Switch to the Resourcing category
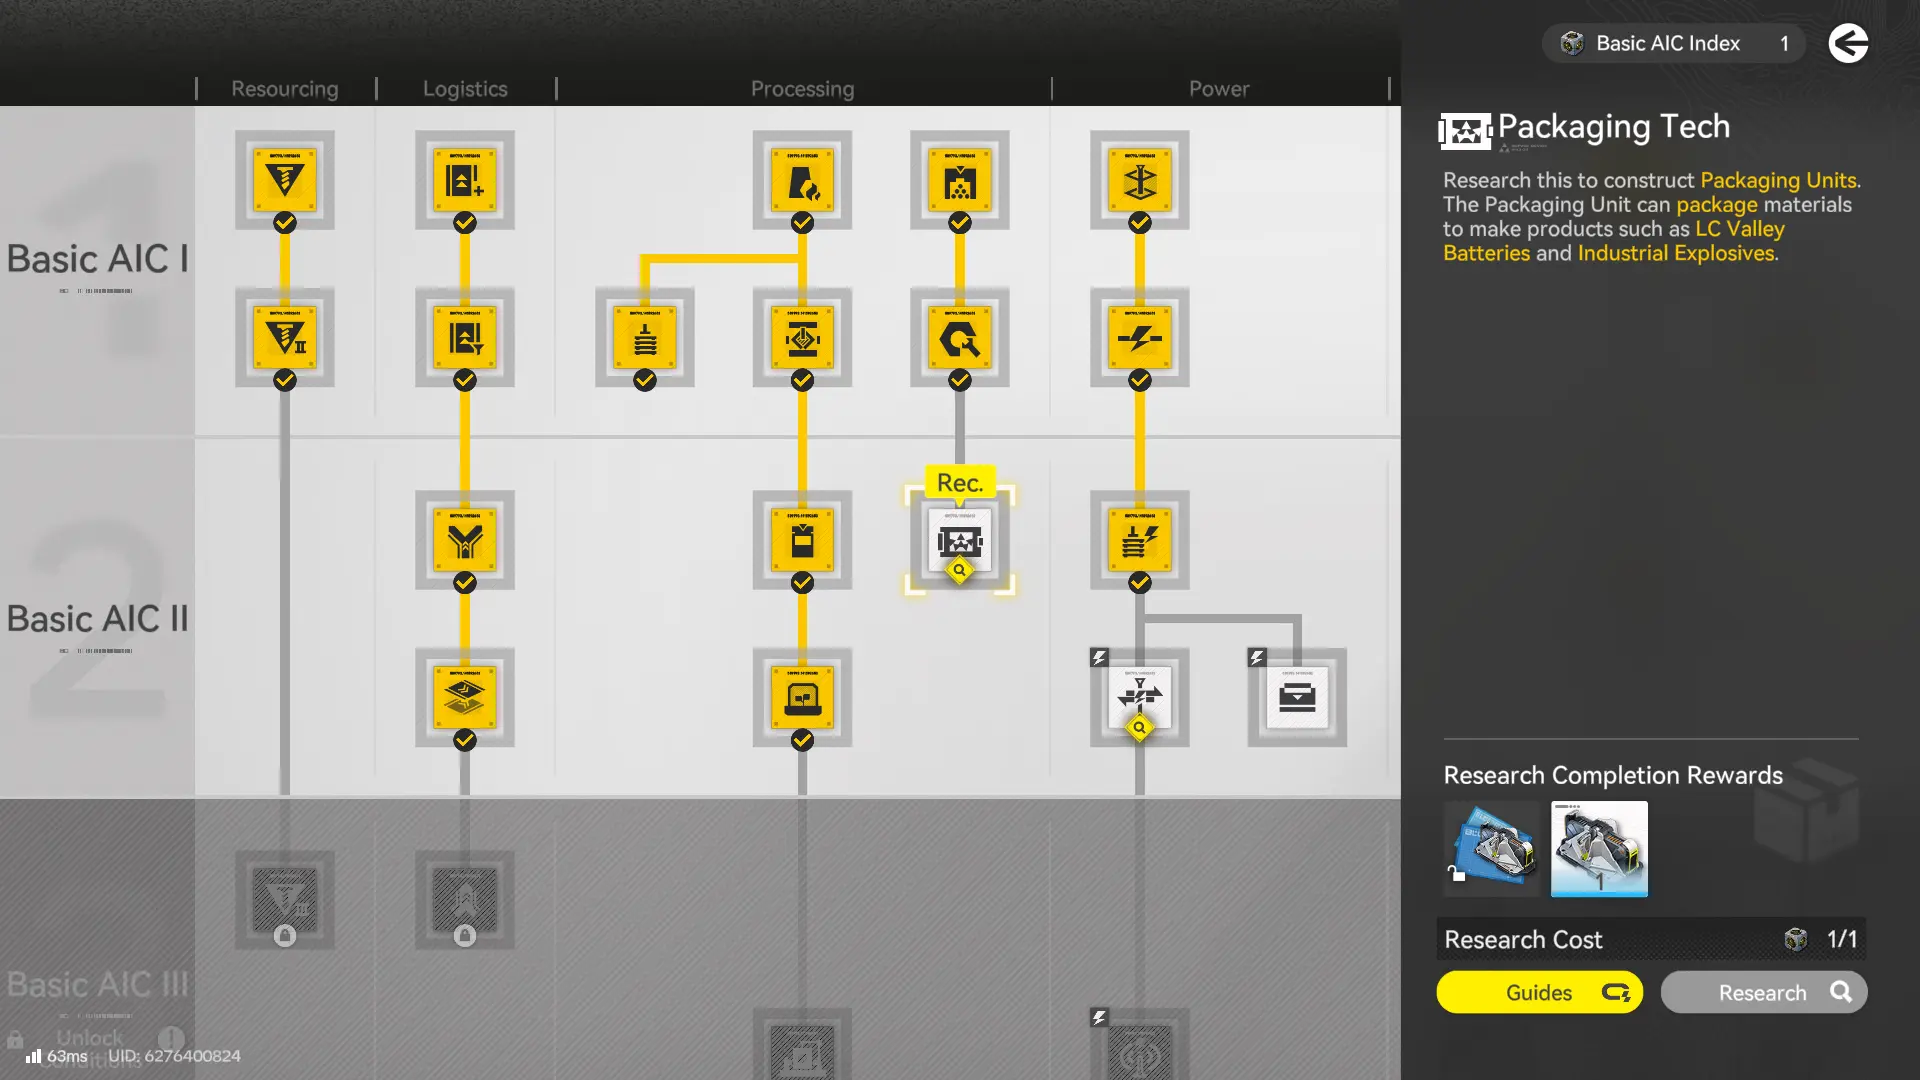The image size is (1920, 1080). pyautogui.click(x=285, y=89)
